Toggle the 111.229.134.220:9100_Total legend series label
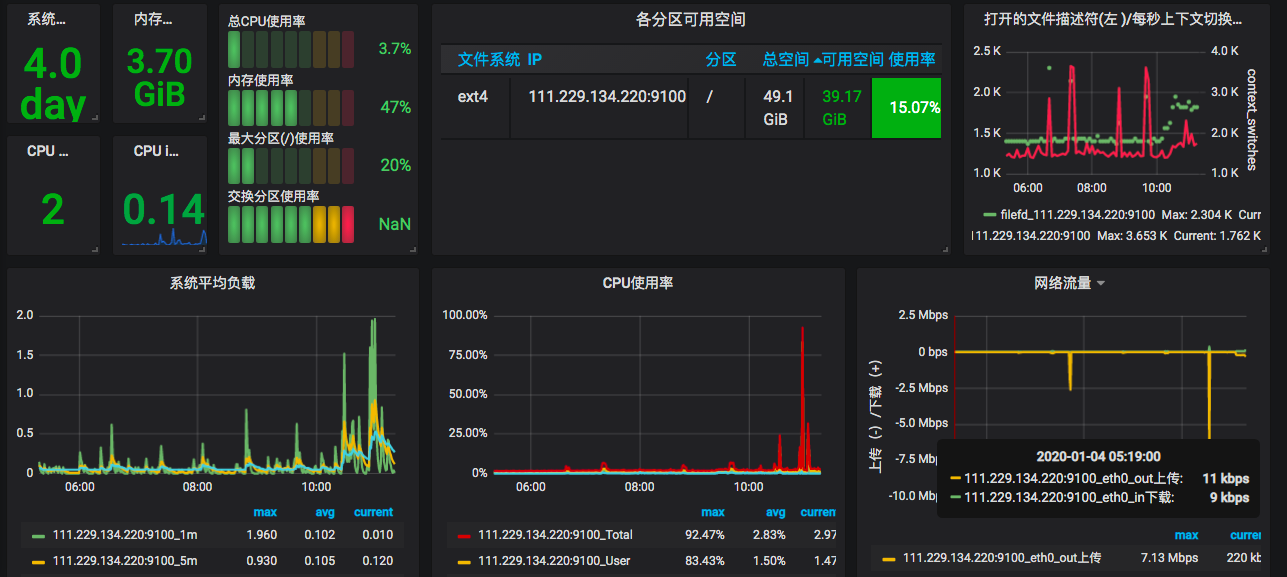The height and width of the screenshot is (577, 1287). 555,536
